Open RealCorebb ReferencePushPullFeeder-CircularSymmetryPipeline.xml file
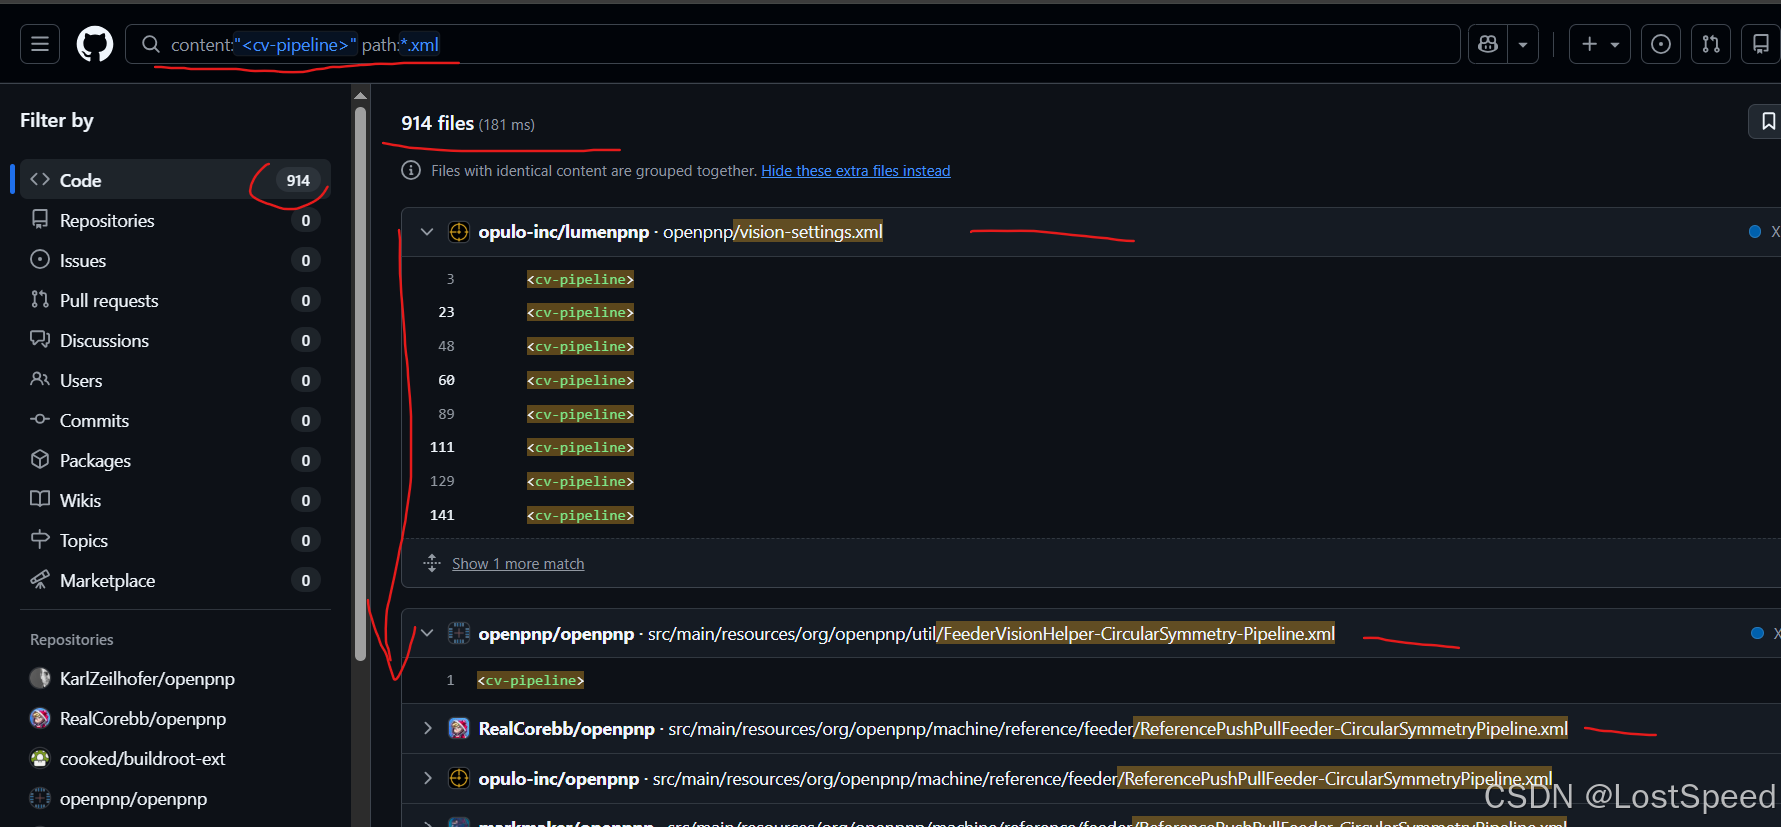 (1118, 729)
